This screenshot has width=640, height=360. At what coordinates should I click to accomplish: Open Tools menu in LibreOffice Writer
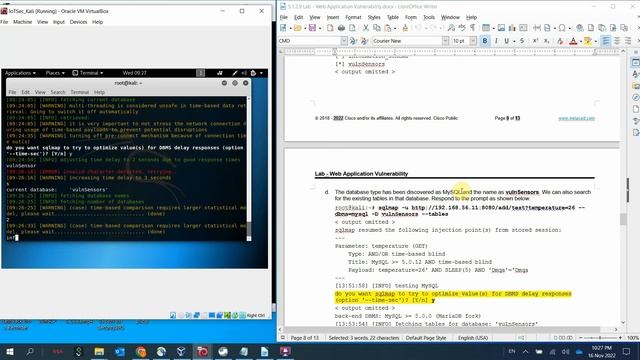click(429, 17)
